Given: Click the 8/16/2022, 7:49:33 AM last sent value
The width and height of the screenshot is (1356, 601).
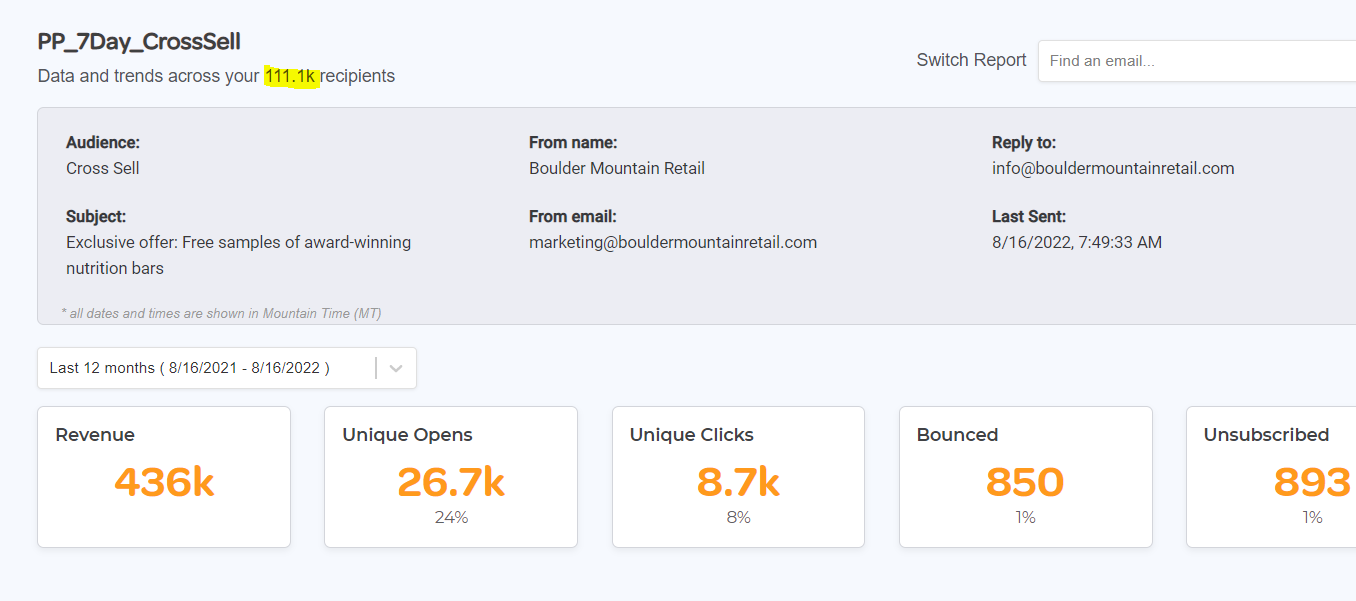Looking at the screenshot, I should pos(1077,242).
